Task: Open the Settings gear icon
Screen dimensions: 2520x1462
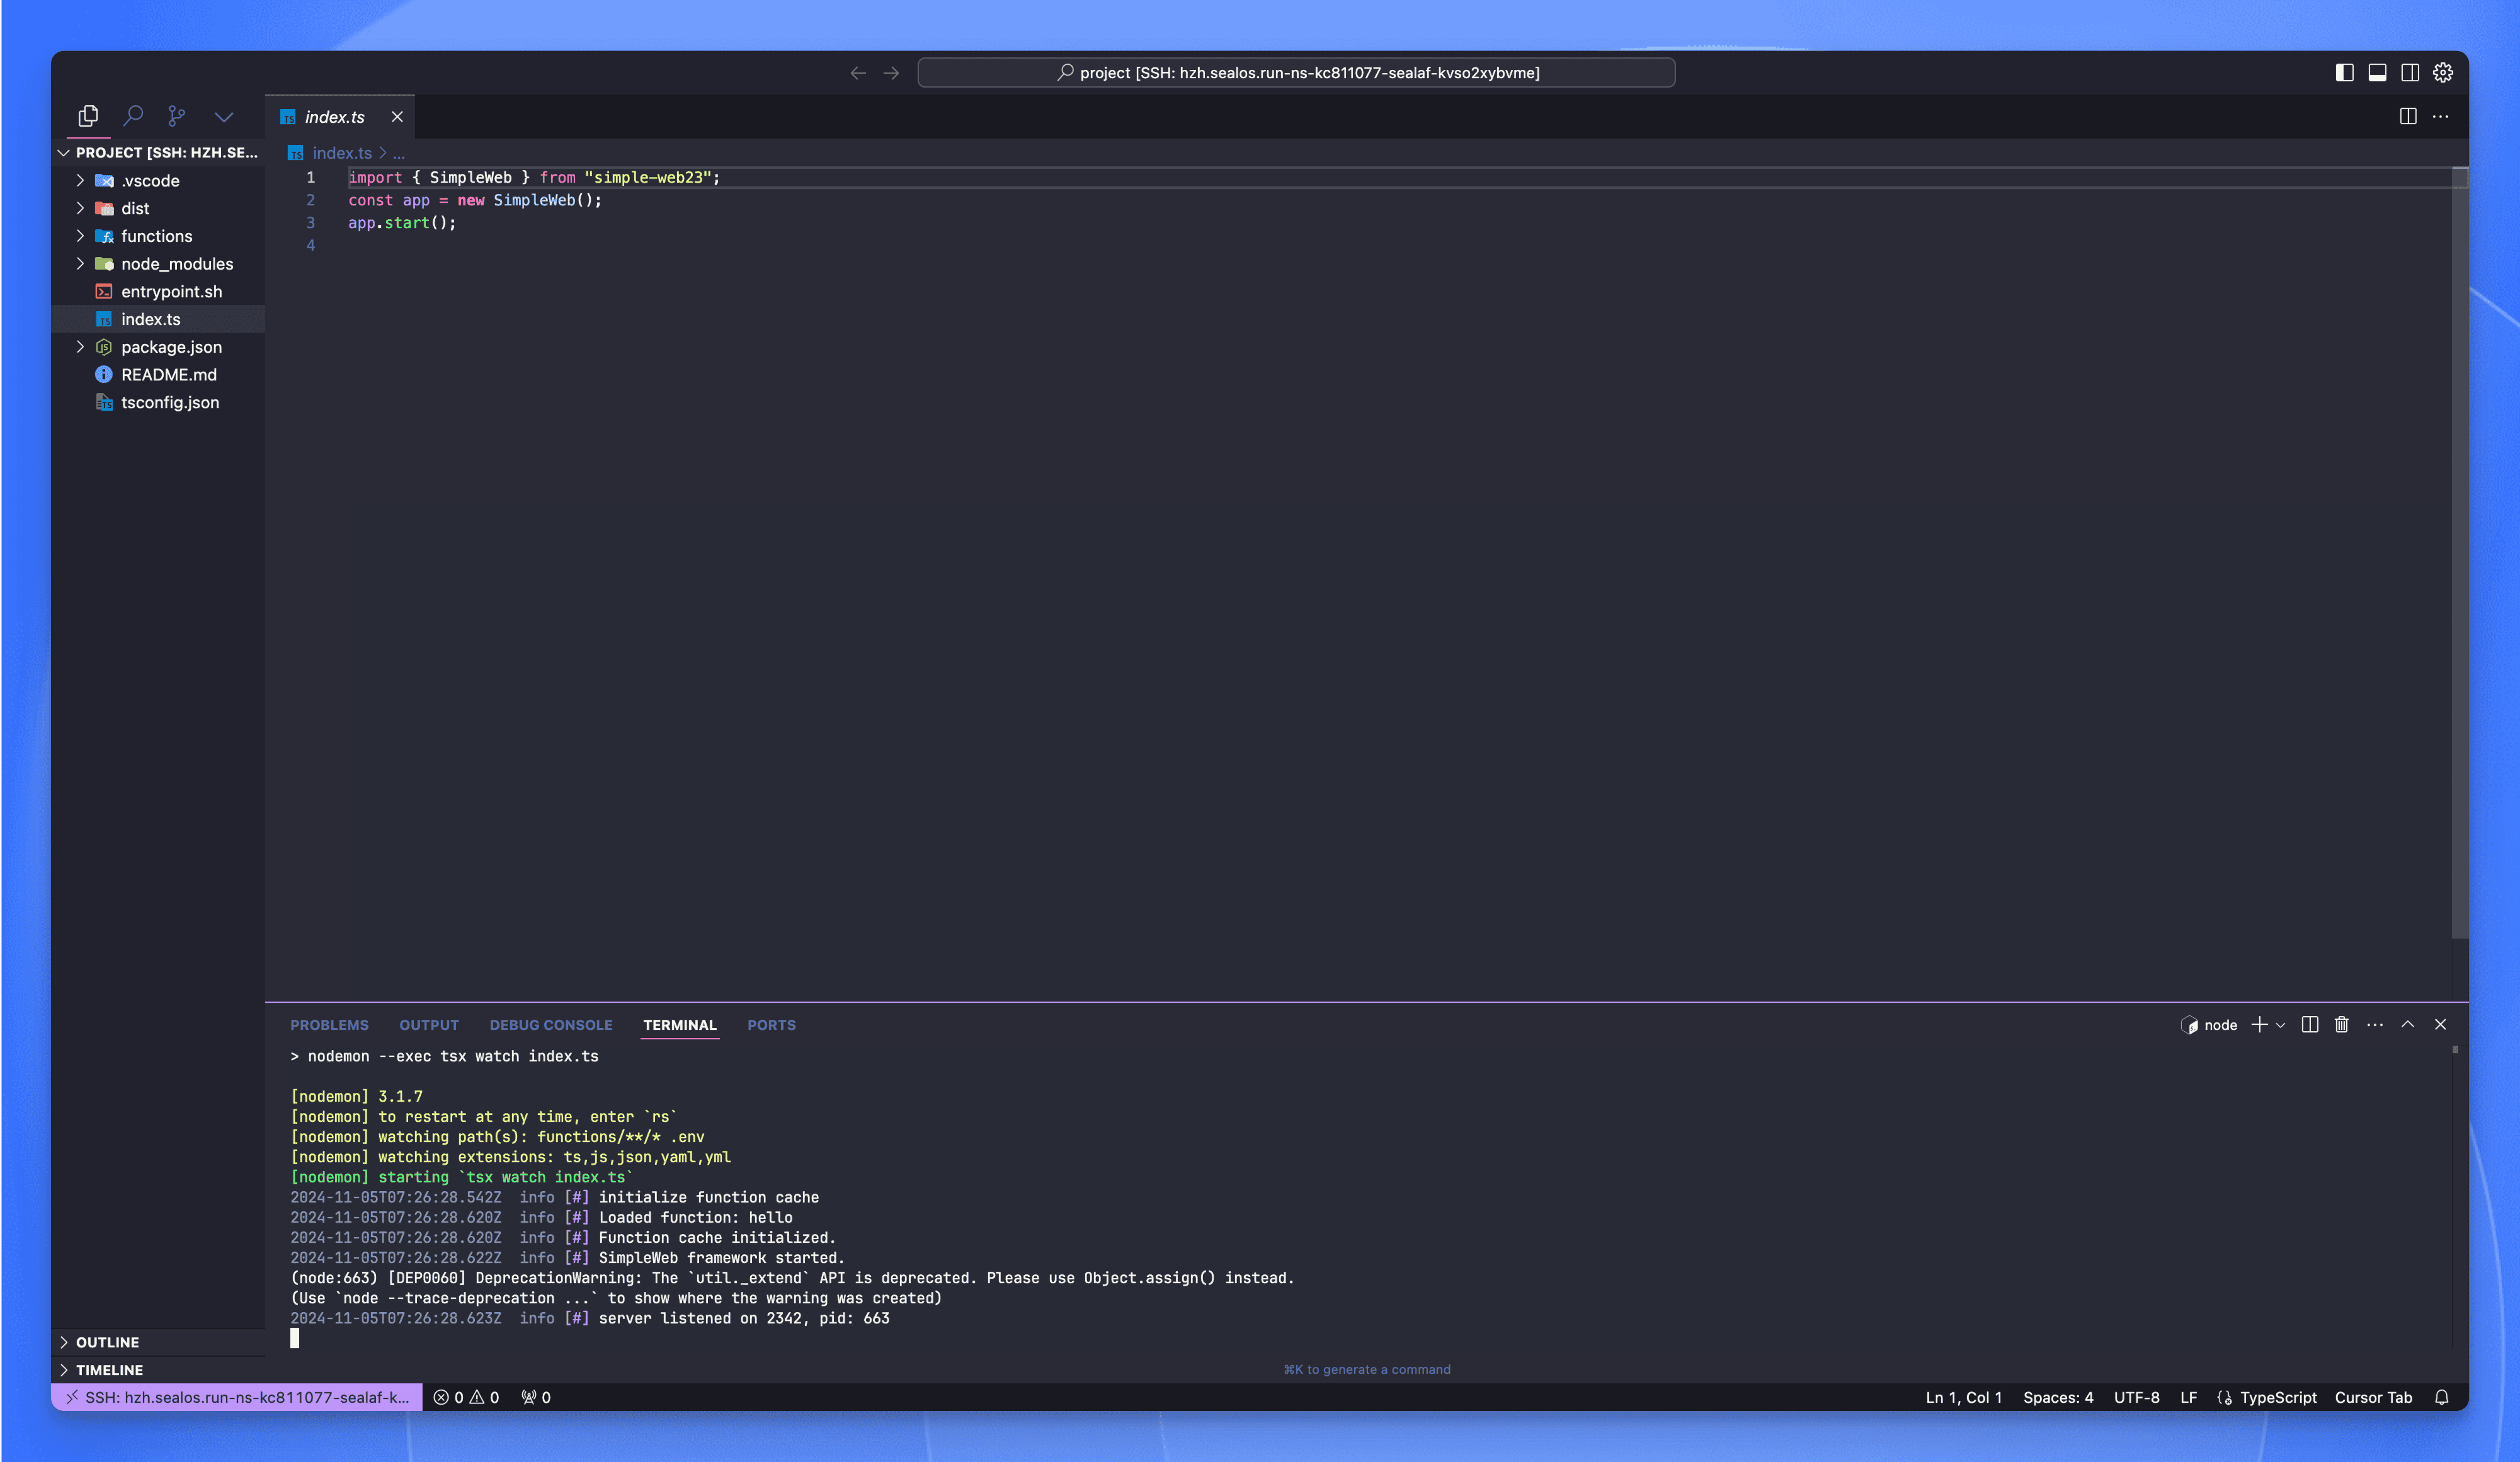Action: point(2443,72)
